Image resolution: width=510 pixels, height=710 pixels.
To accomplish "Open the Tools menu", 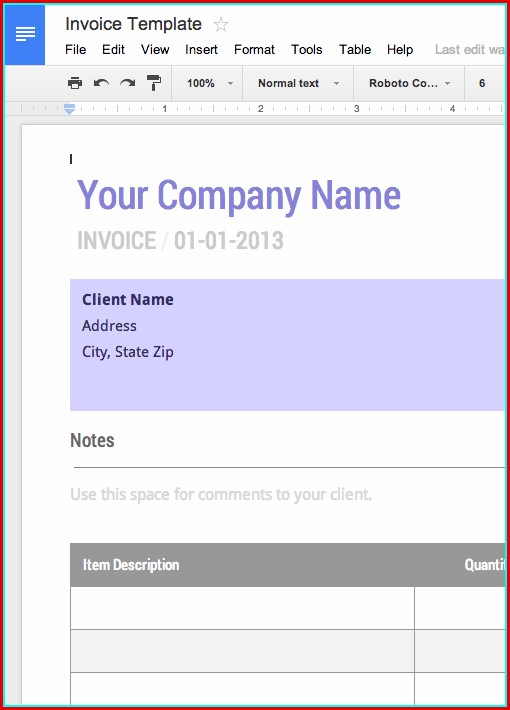I will pyautogui.click(x=307, y=49).
